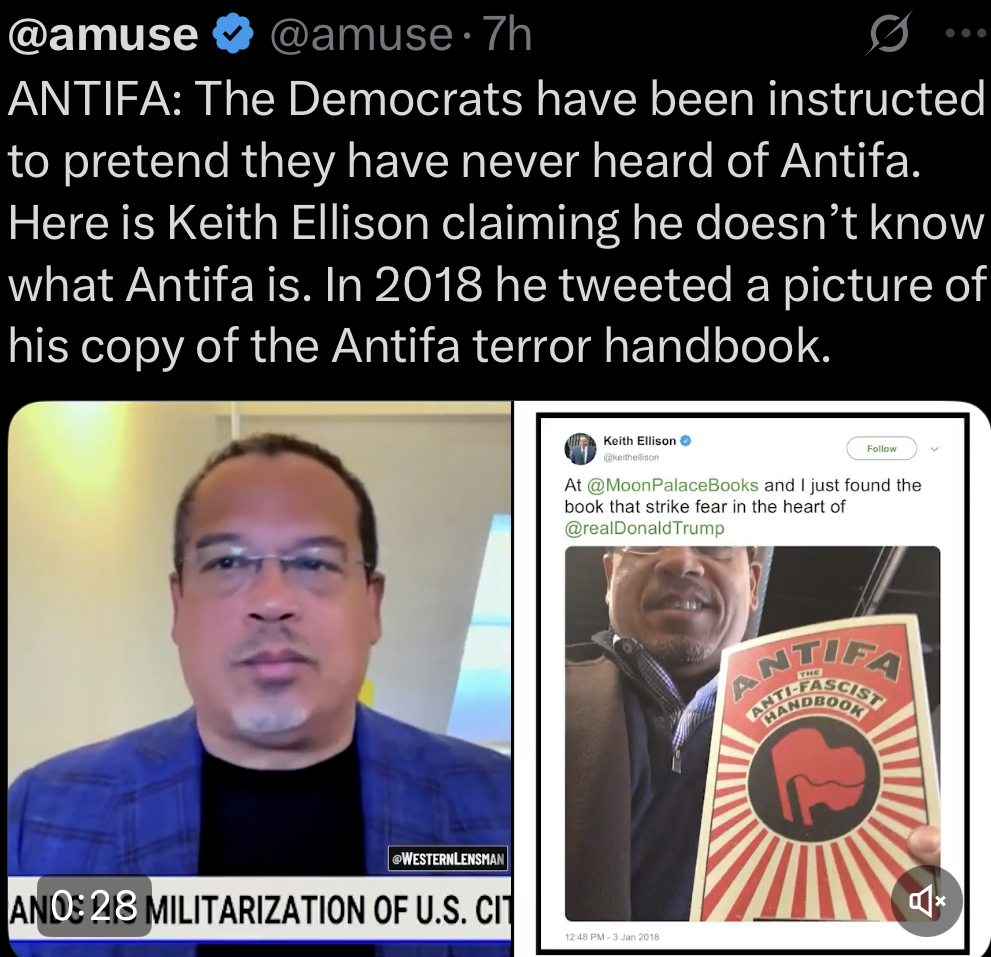Click the gray @amuse handle

point(362,34)
